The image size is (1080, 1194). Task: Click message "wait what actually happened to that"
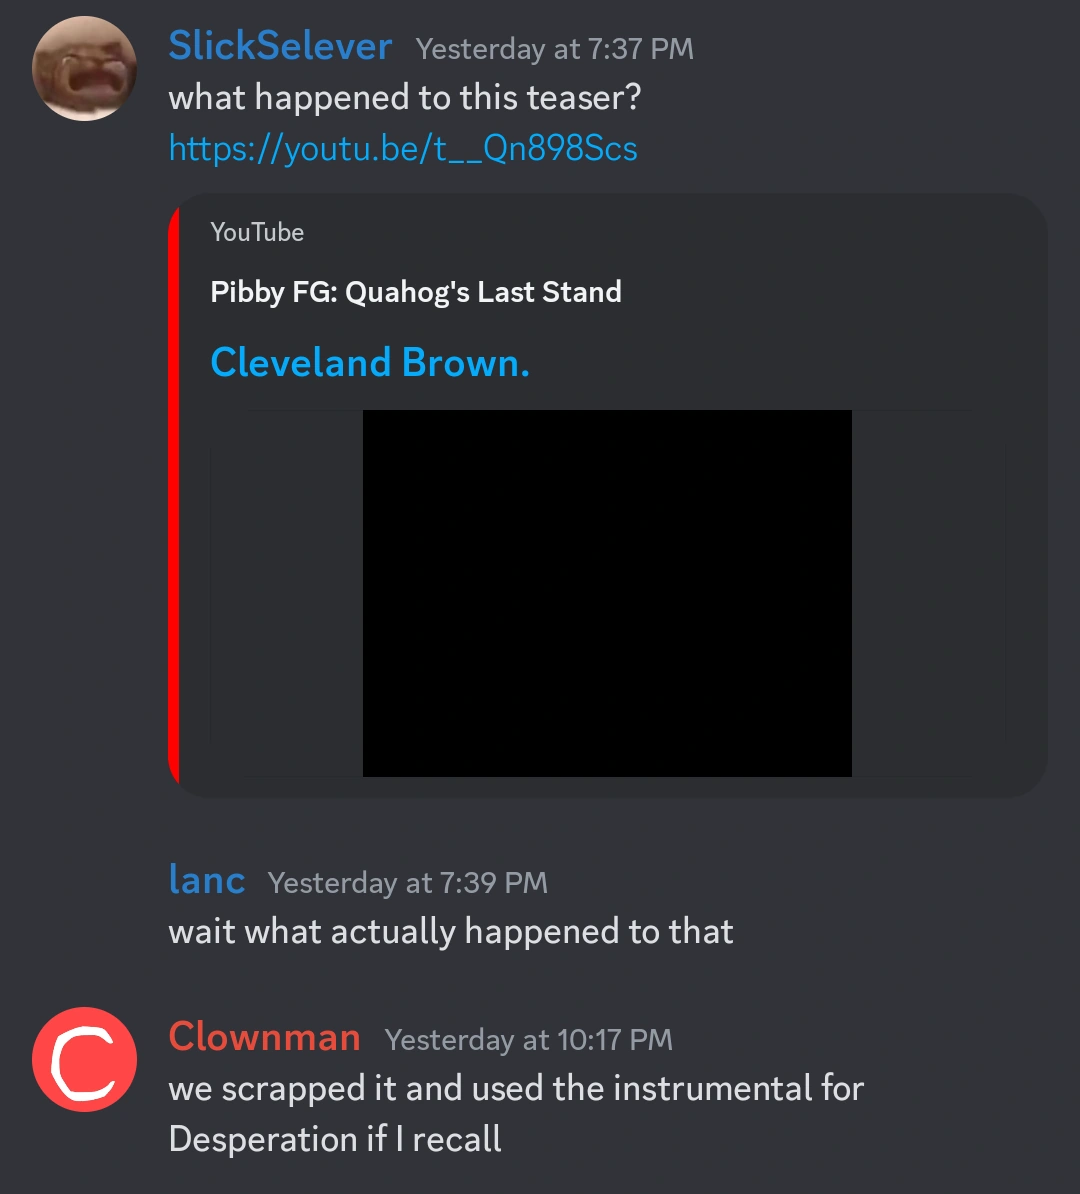point(451,931)
